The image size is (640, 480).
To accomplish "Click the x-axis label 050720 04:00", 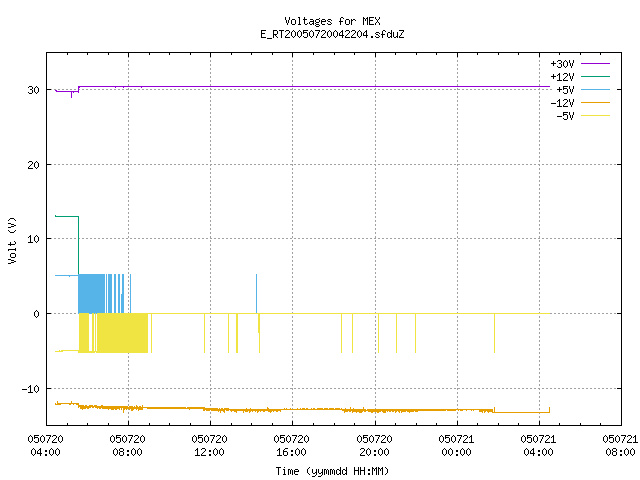I will tap(45, 445).
